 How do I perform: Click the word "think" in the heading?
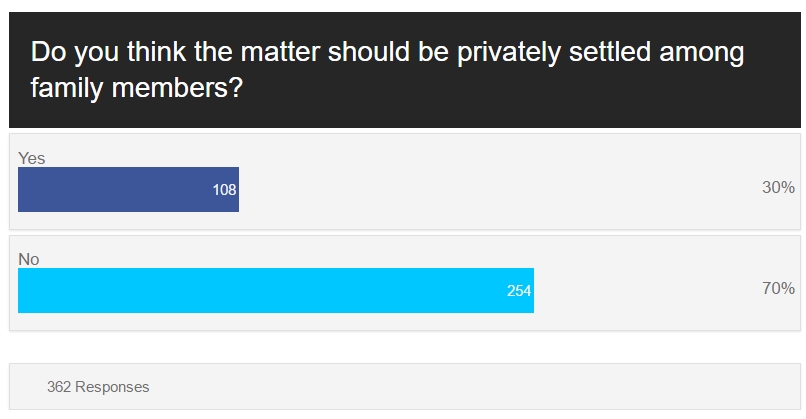pos(156,51)
